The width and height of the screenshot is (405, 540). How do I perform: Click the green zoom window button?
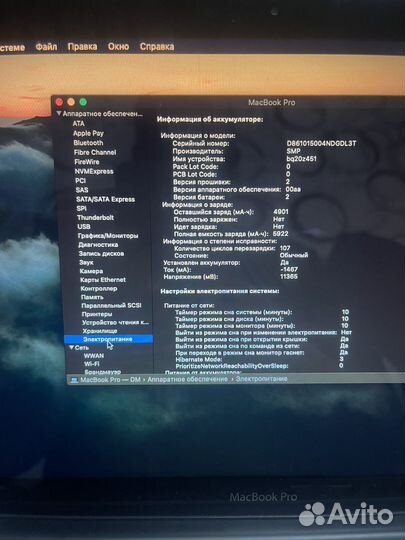(x=83, y=102)
